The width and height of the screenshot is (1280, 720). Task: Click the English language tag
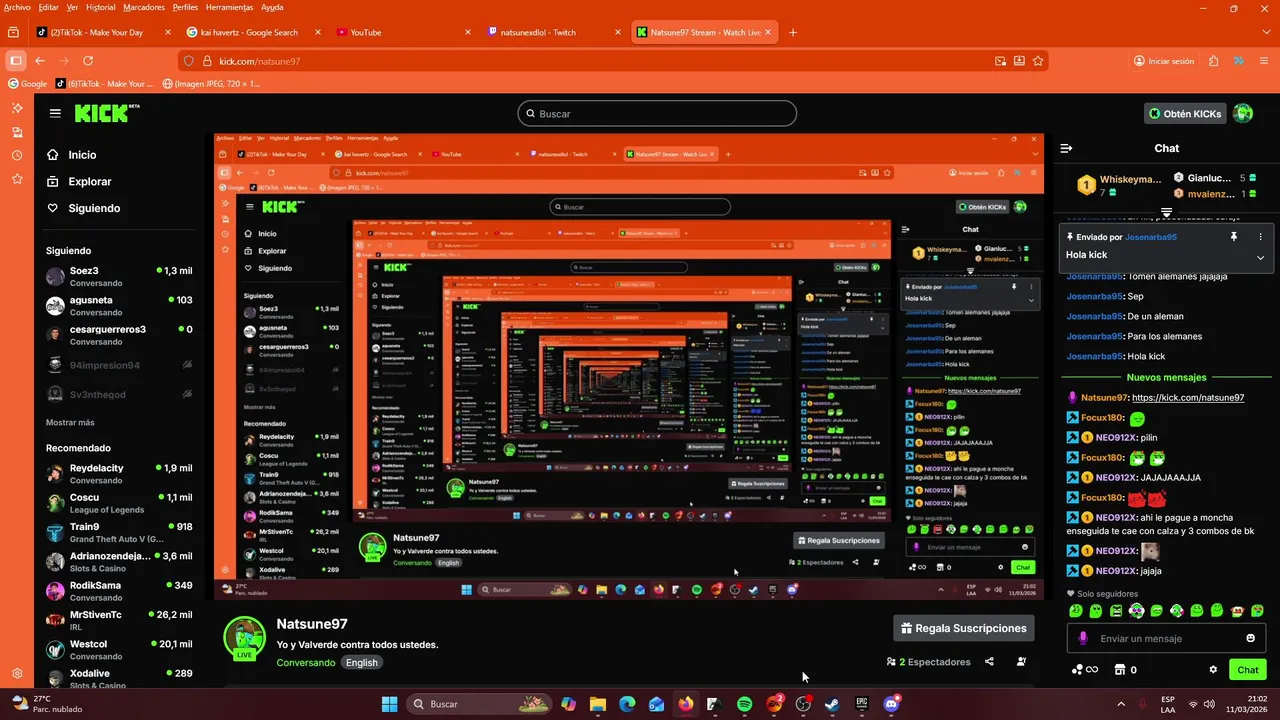click(x=362, y=662)
